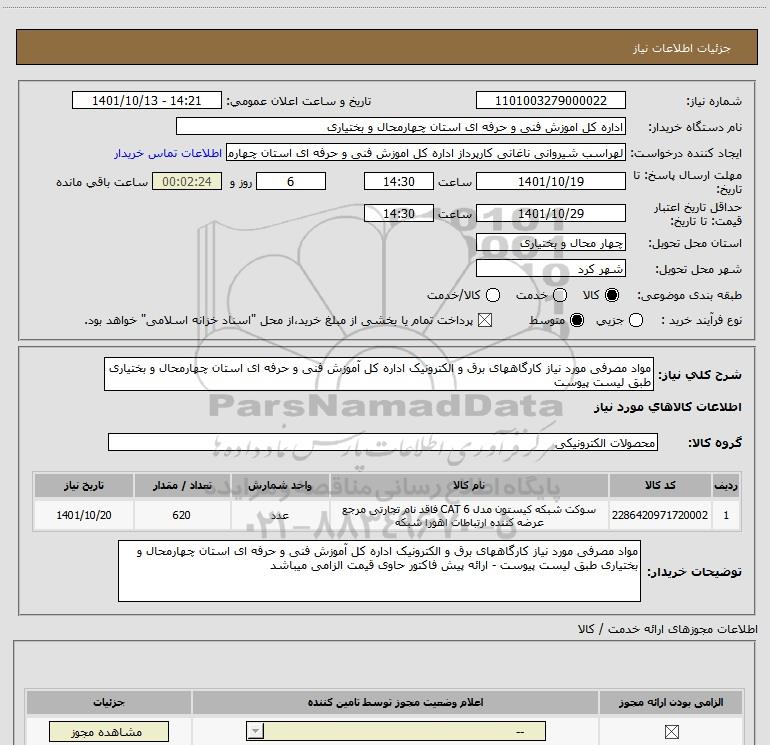Click the مشاهده مجوز button

109,732
